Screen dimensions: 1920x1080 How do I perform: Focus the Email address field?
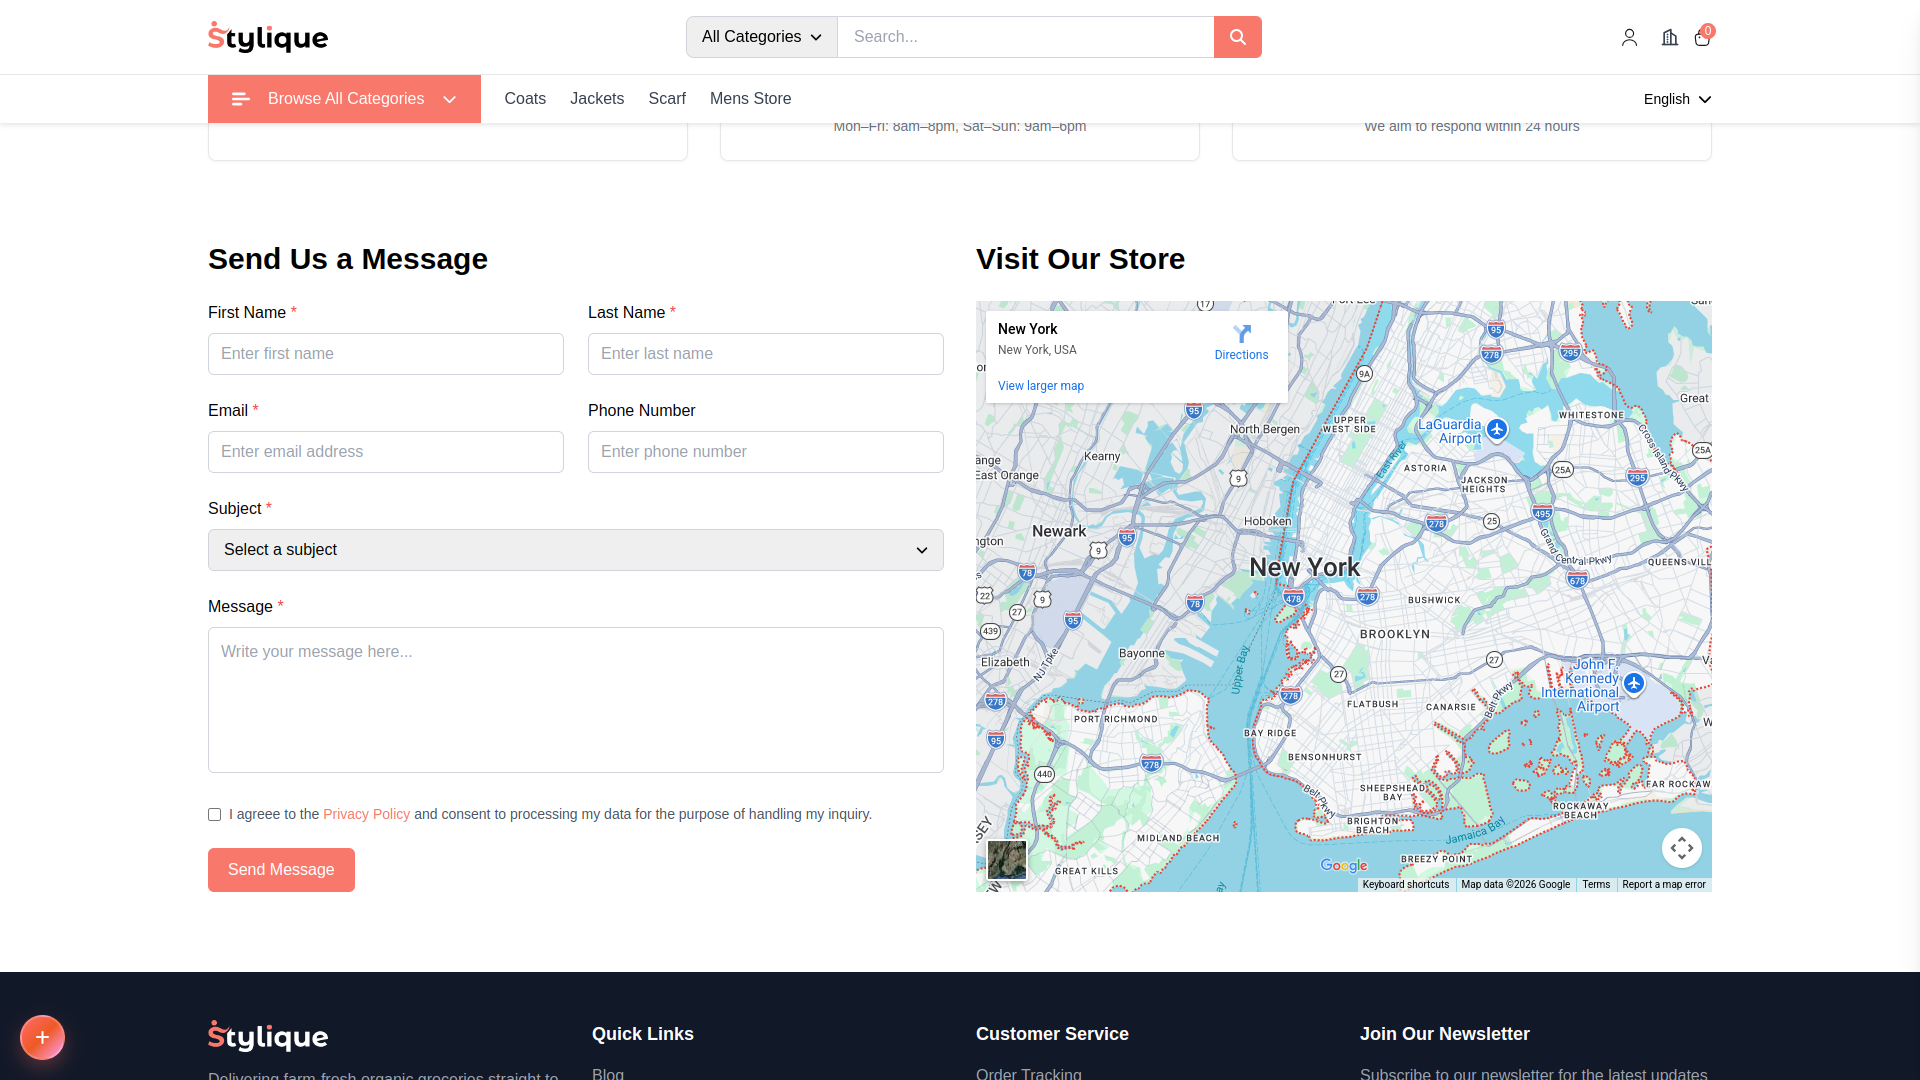[386, 452]
